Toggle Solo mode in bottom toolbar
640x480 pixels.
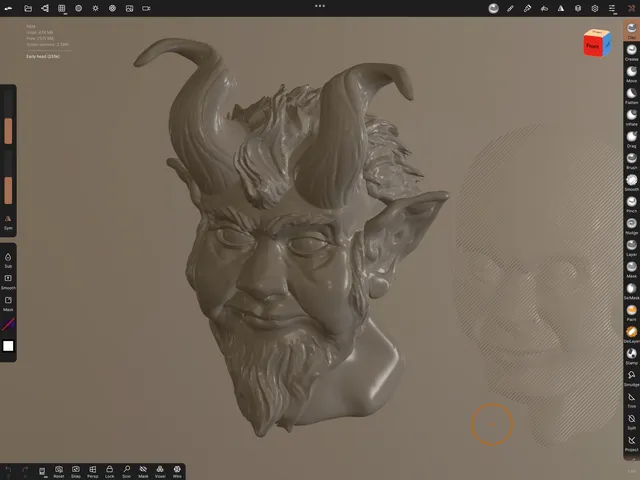(127, 471)
